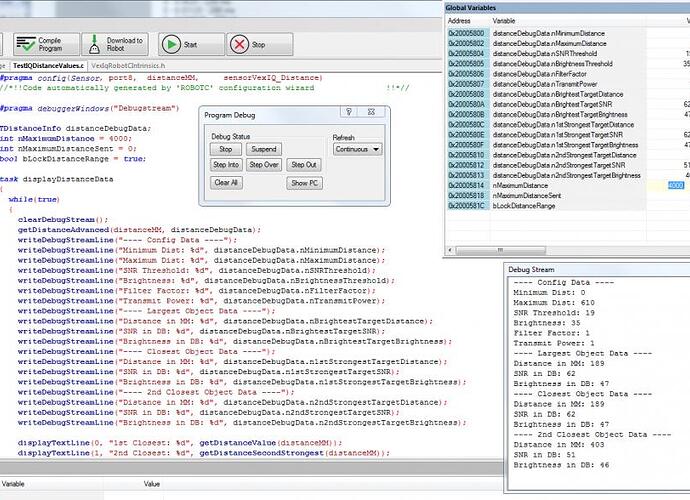Click Value column header in bottom pane
690x500 pixels.
[x=151, y=484]
